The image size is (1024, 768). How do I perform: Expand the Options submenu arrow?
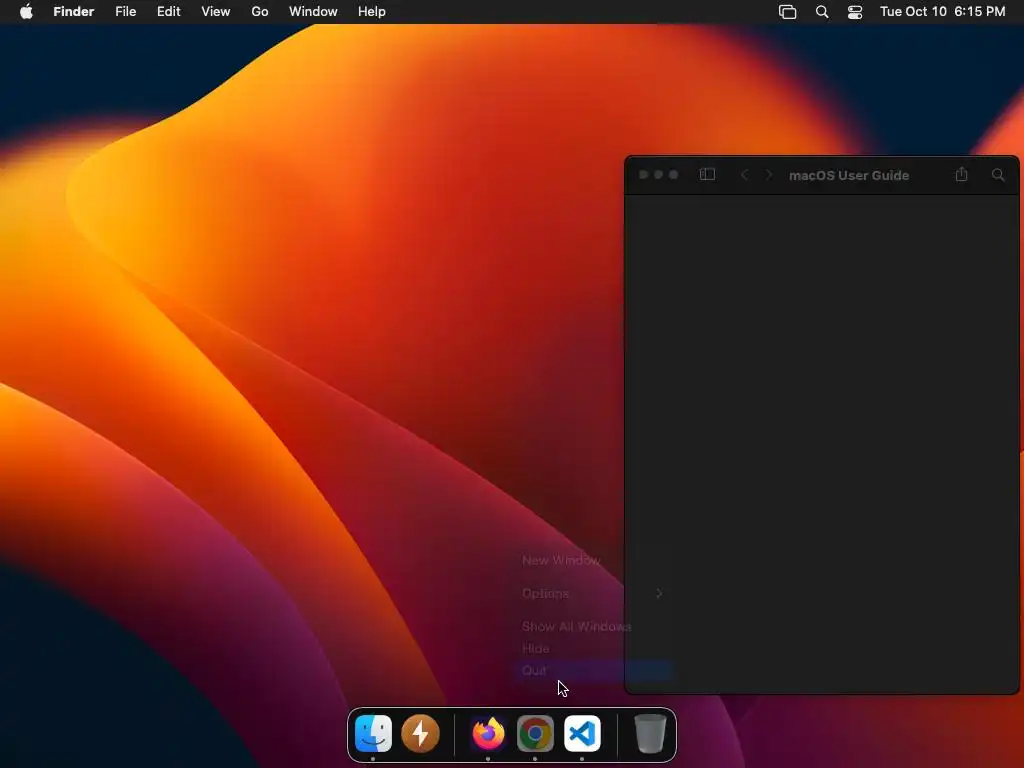659,593
